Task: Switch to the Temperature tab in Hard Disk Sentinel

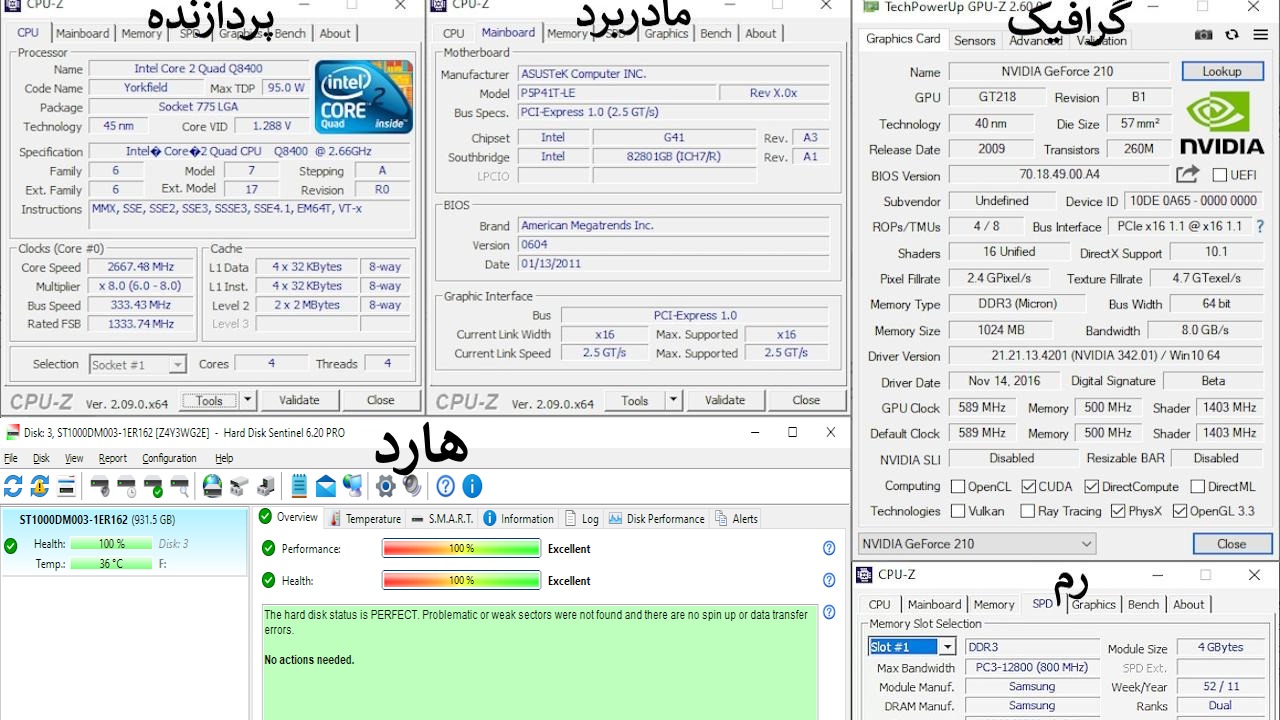Action: pos(365,518)
